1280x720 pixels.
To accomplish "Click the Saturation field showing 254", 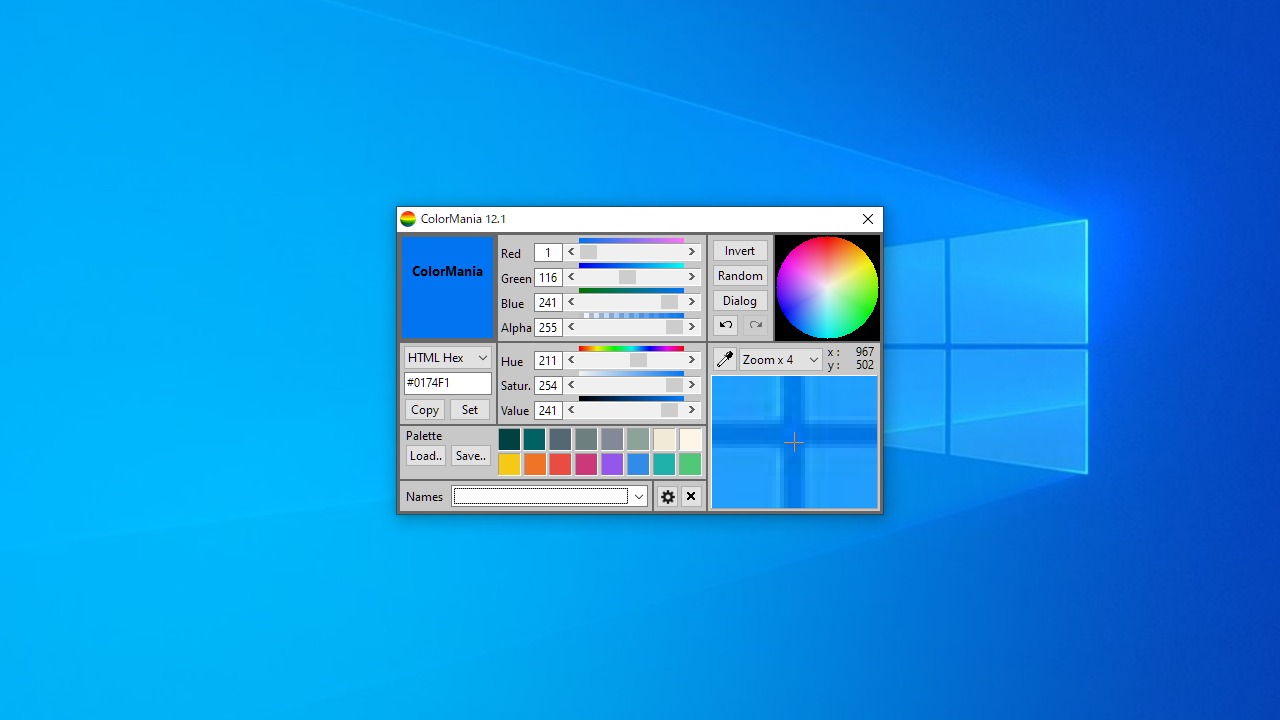I will tap(548, 386).
